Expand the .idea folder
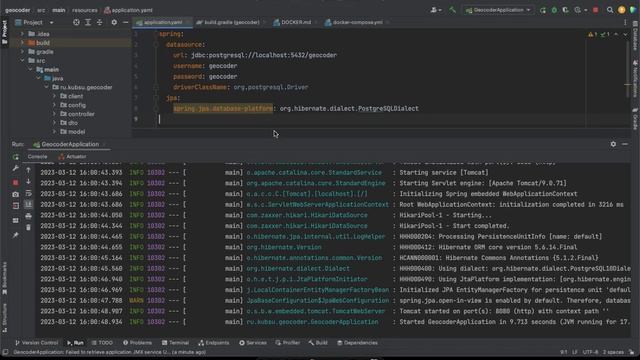640x360 pixels. pos(22,34)
